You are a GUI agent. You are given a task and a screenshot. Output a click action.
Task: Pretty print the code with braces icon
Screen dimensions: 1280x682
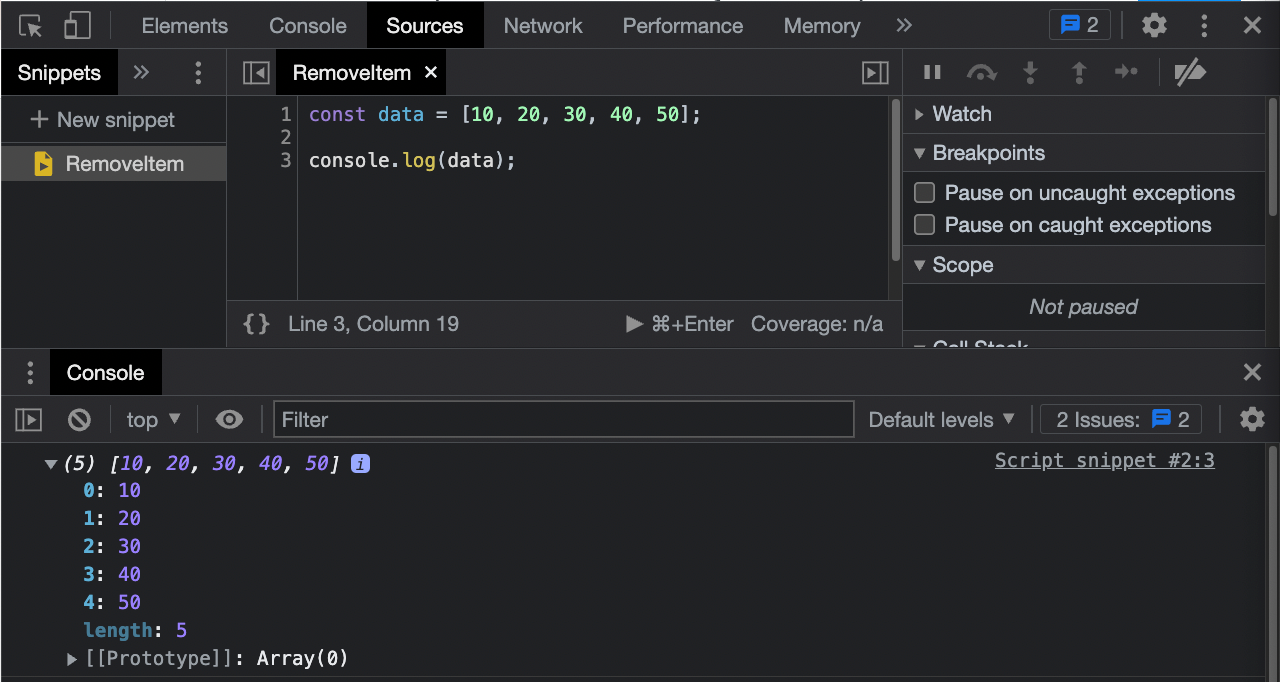pyautogui.click(x=257, y=324)
